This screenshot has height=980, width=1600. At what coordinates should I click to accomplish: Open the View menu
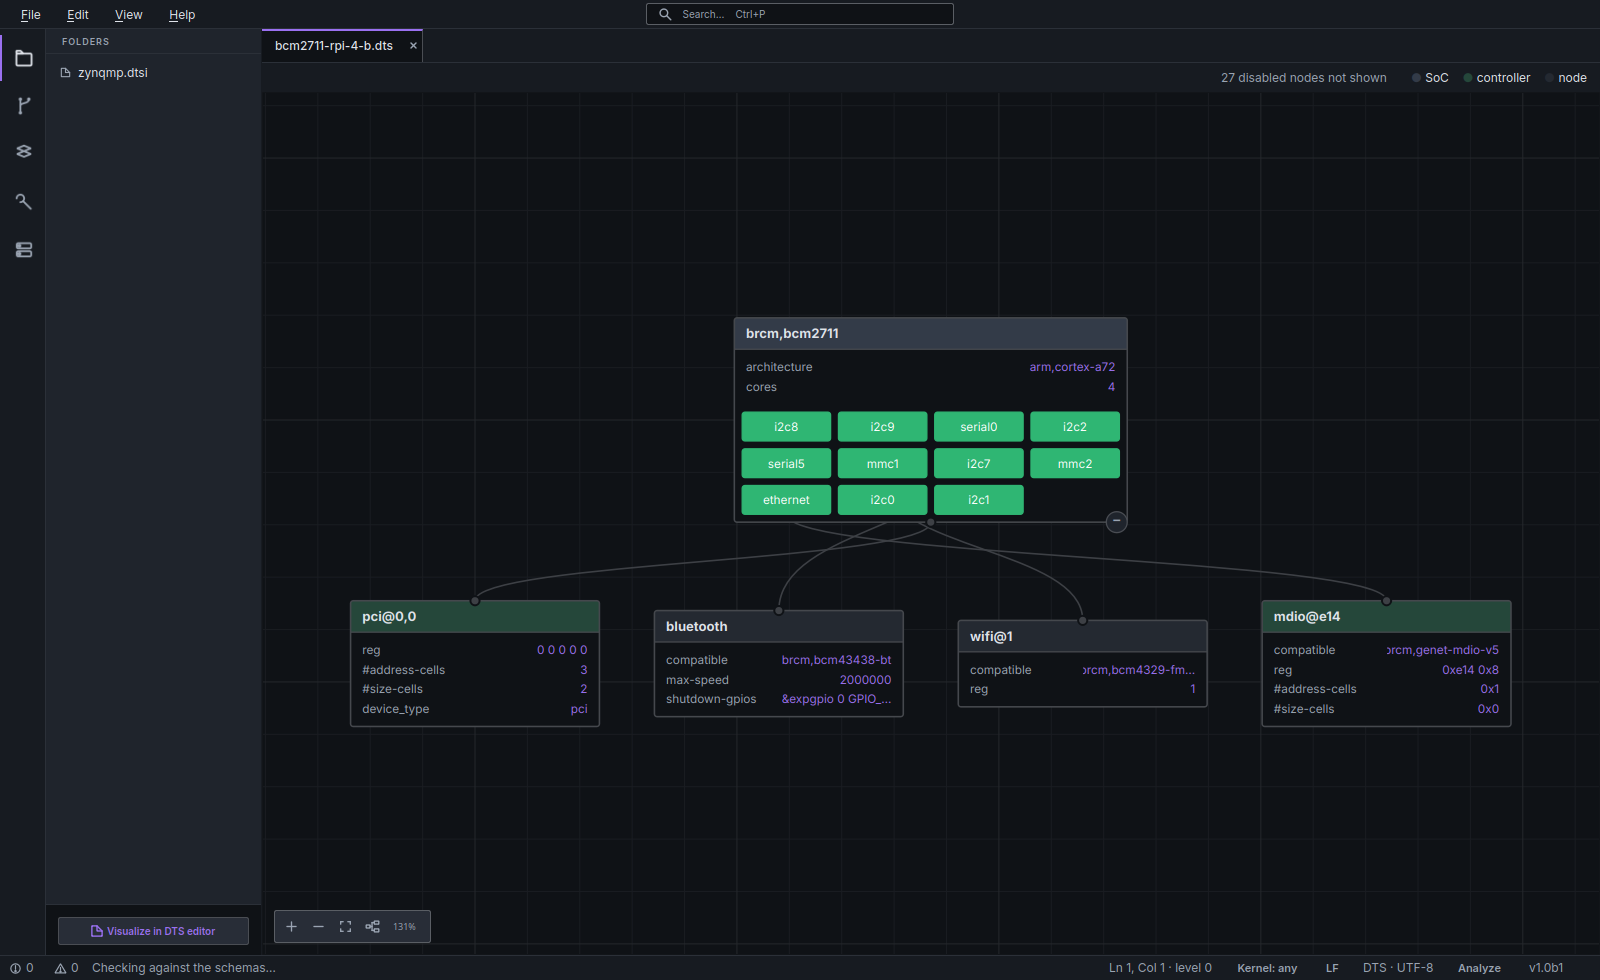coord(129,14)
